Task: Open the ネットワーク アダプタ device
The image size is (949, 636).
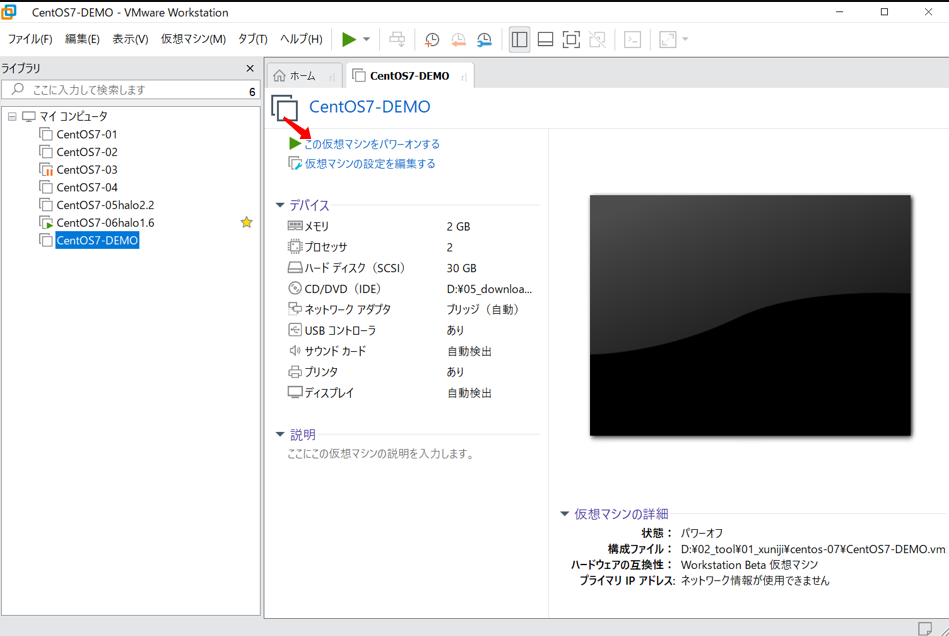Action: [x=340, y=309]
